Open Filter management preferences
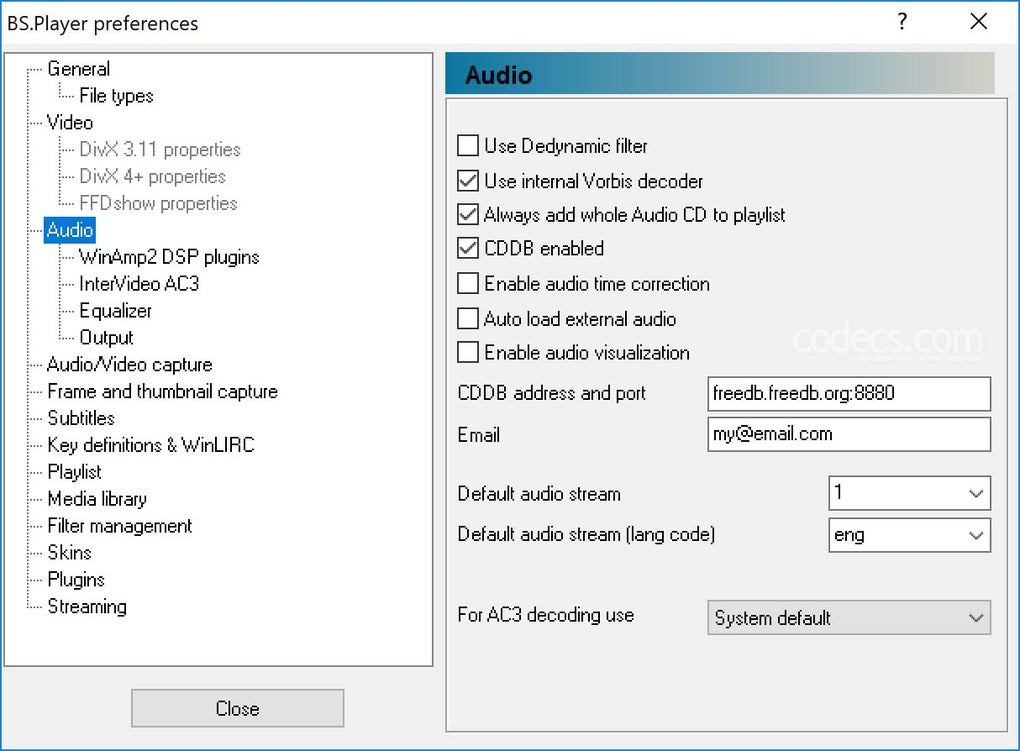 (119, 526)
